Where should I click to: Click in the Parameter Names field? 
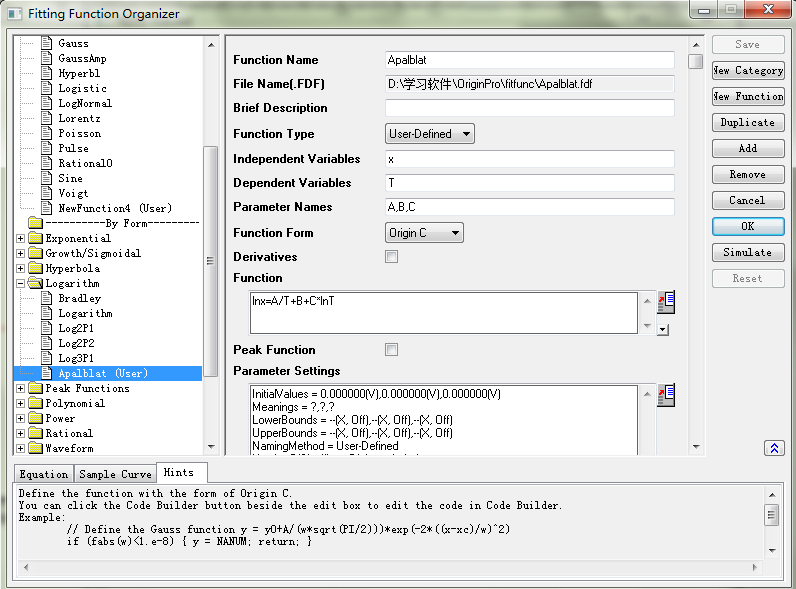(x=529, y=207)
